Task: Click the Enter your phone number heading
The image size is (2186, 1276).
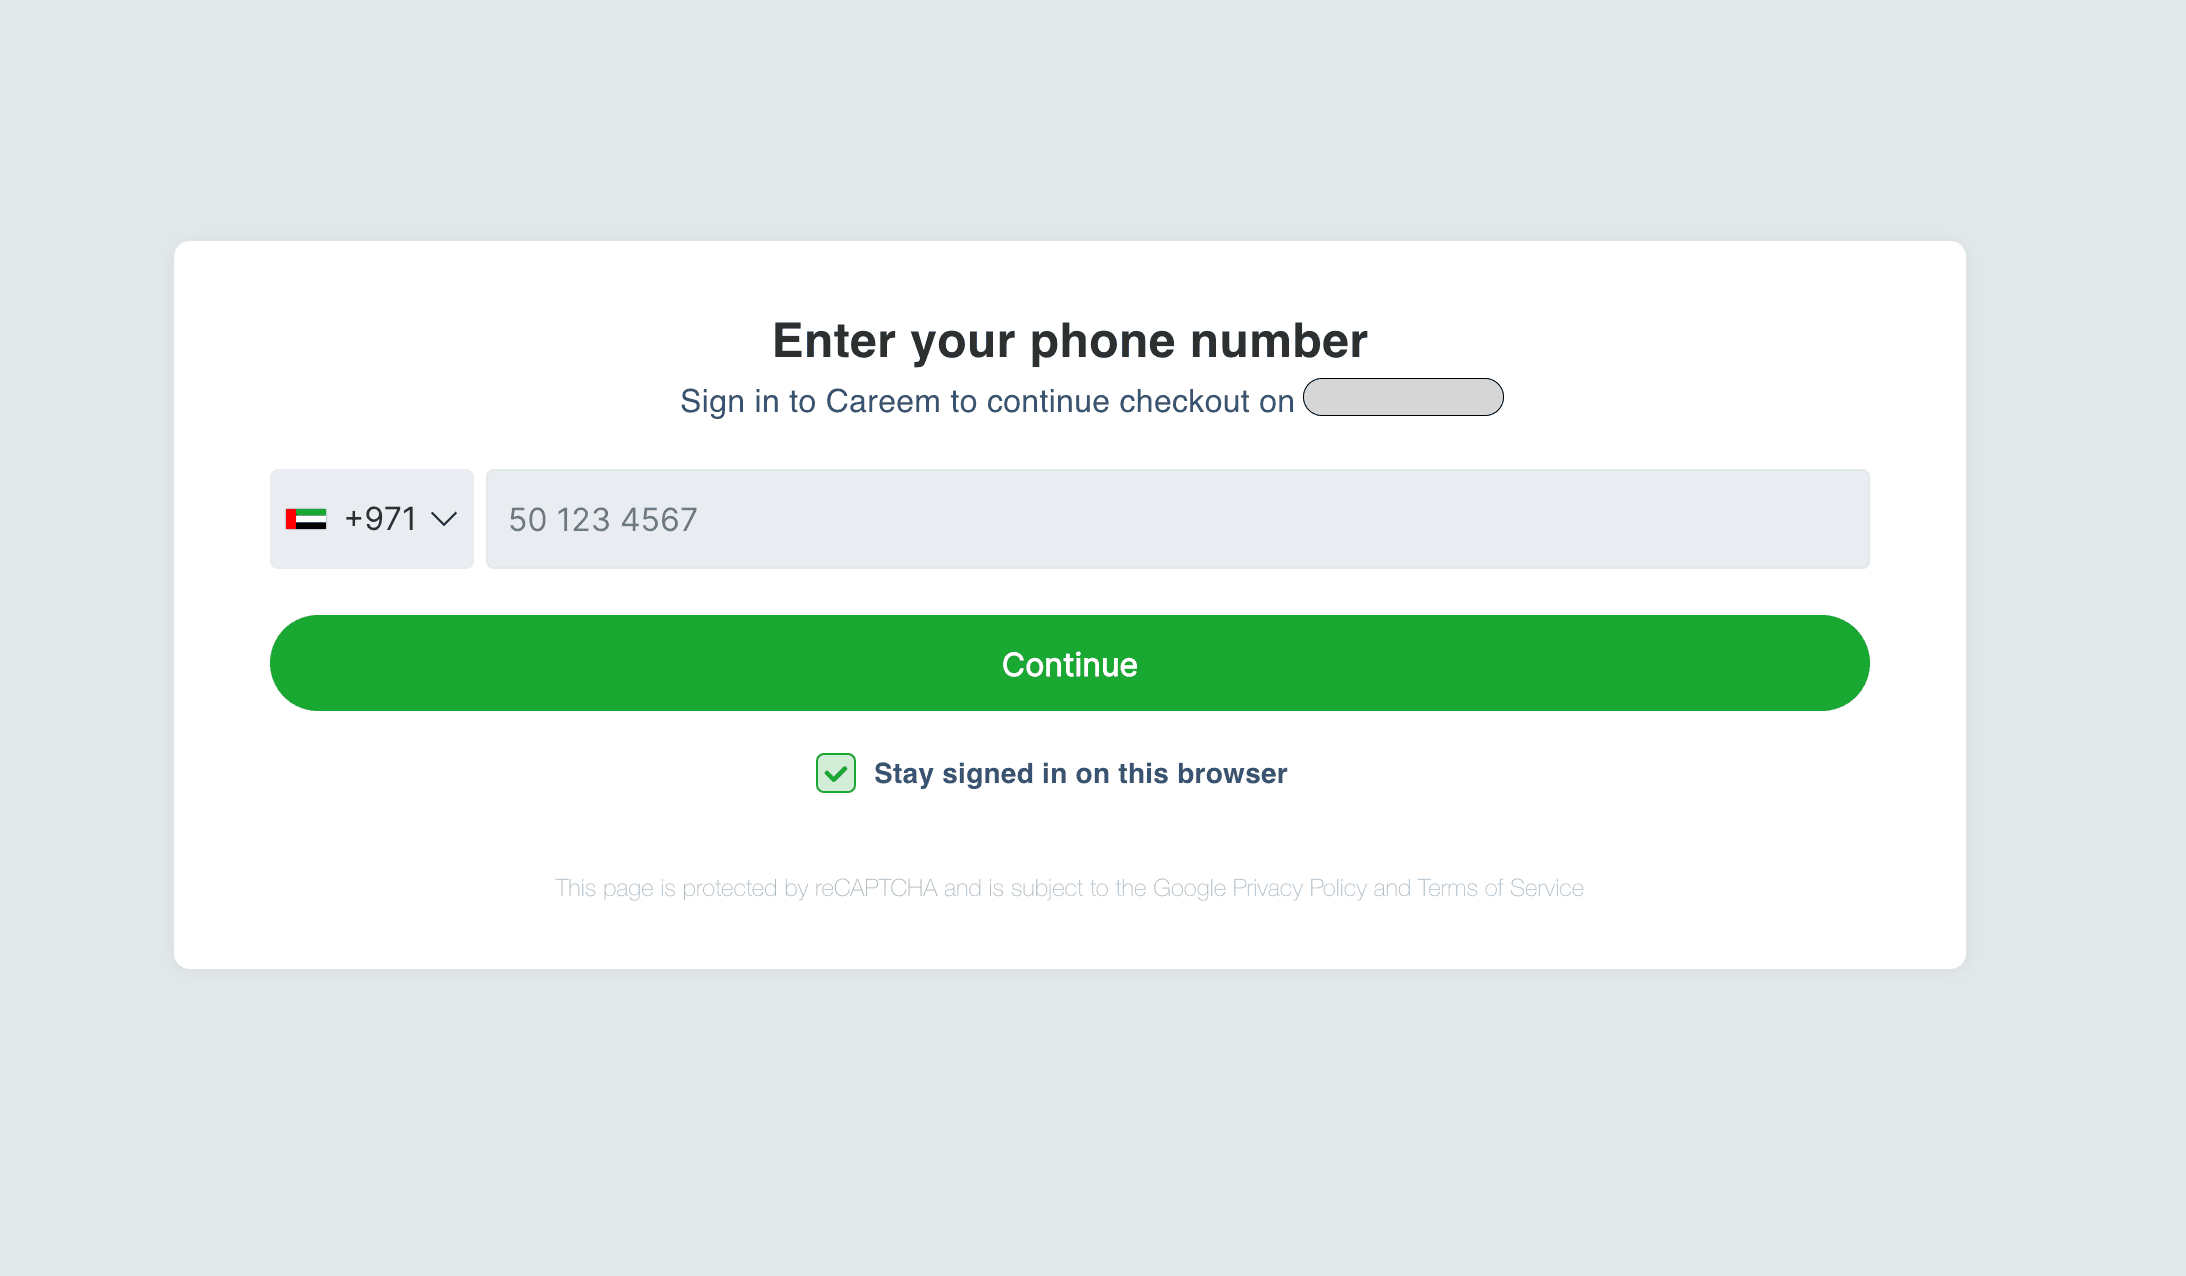Action: (x=1069, y=340)
